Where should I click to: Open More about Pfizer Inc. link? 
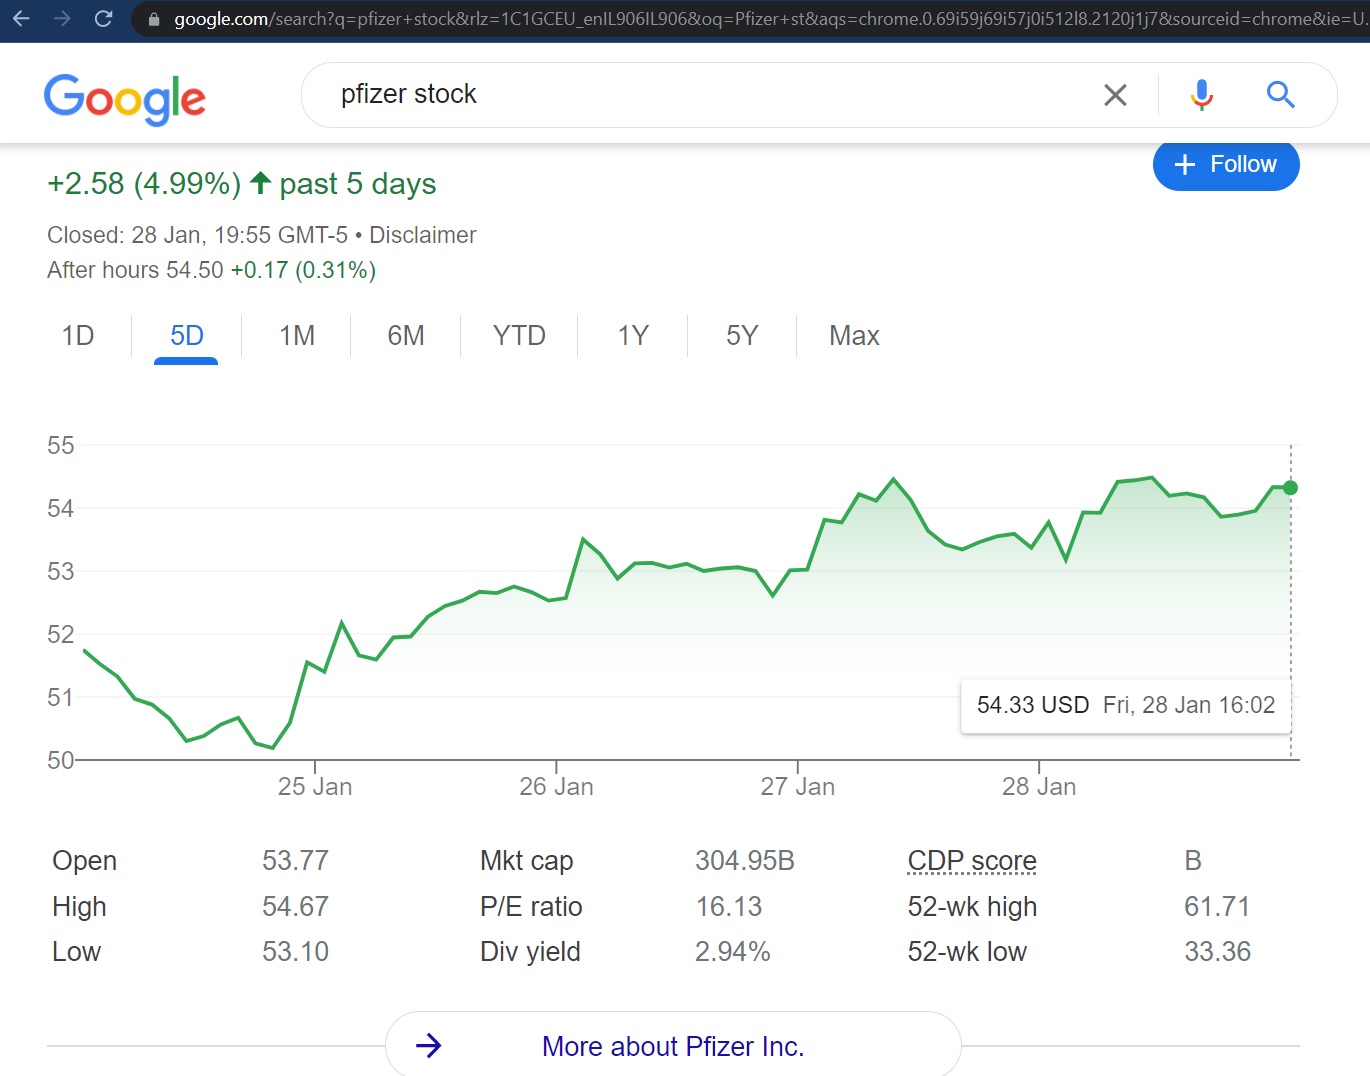[673, 1046]
